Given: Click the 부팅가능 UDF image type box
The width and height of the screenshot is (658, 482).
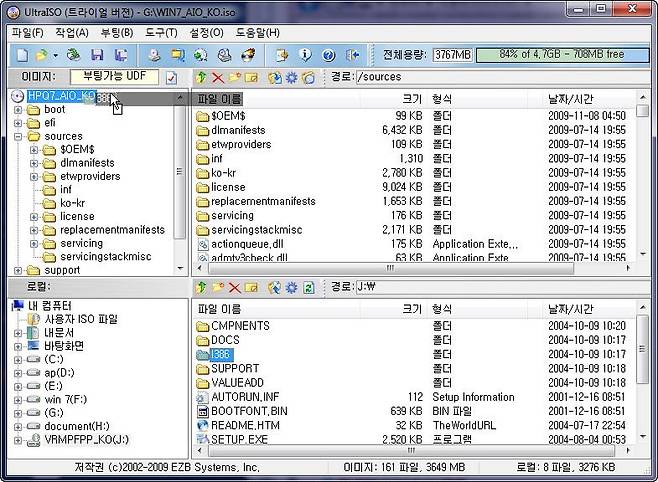Looking at the screenshot, I should tap(115, 77).
